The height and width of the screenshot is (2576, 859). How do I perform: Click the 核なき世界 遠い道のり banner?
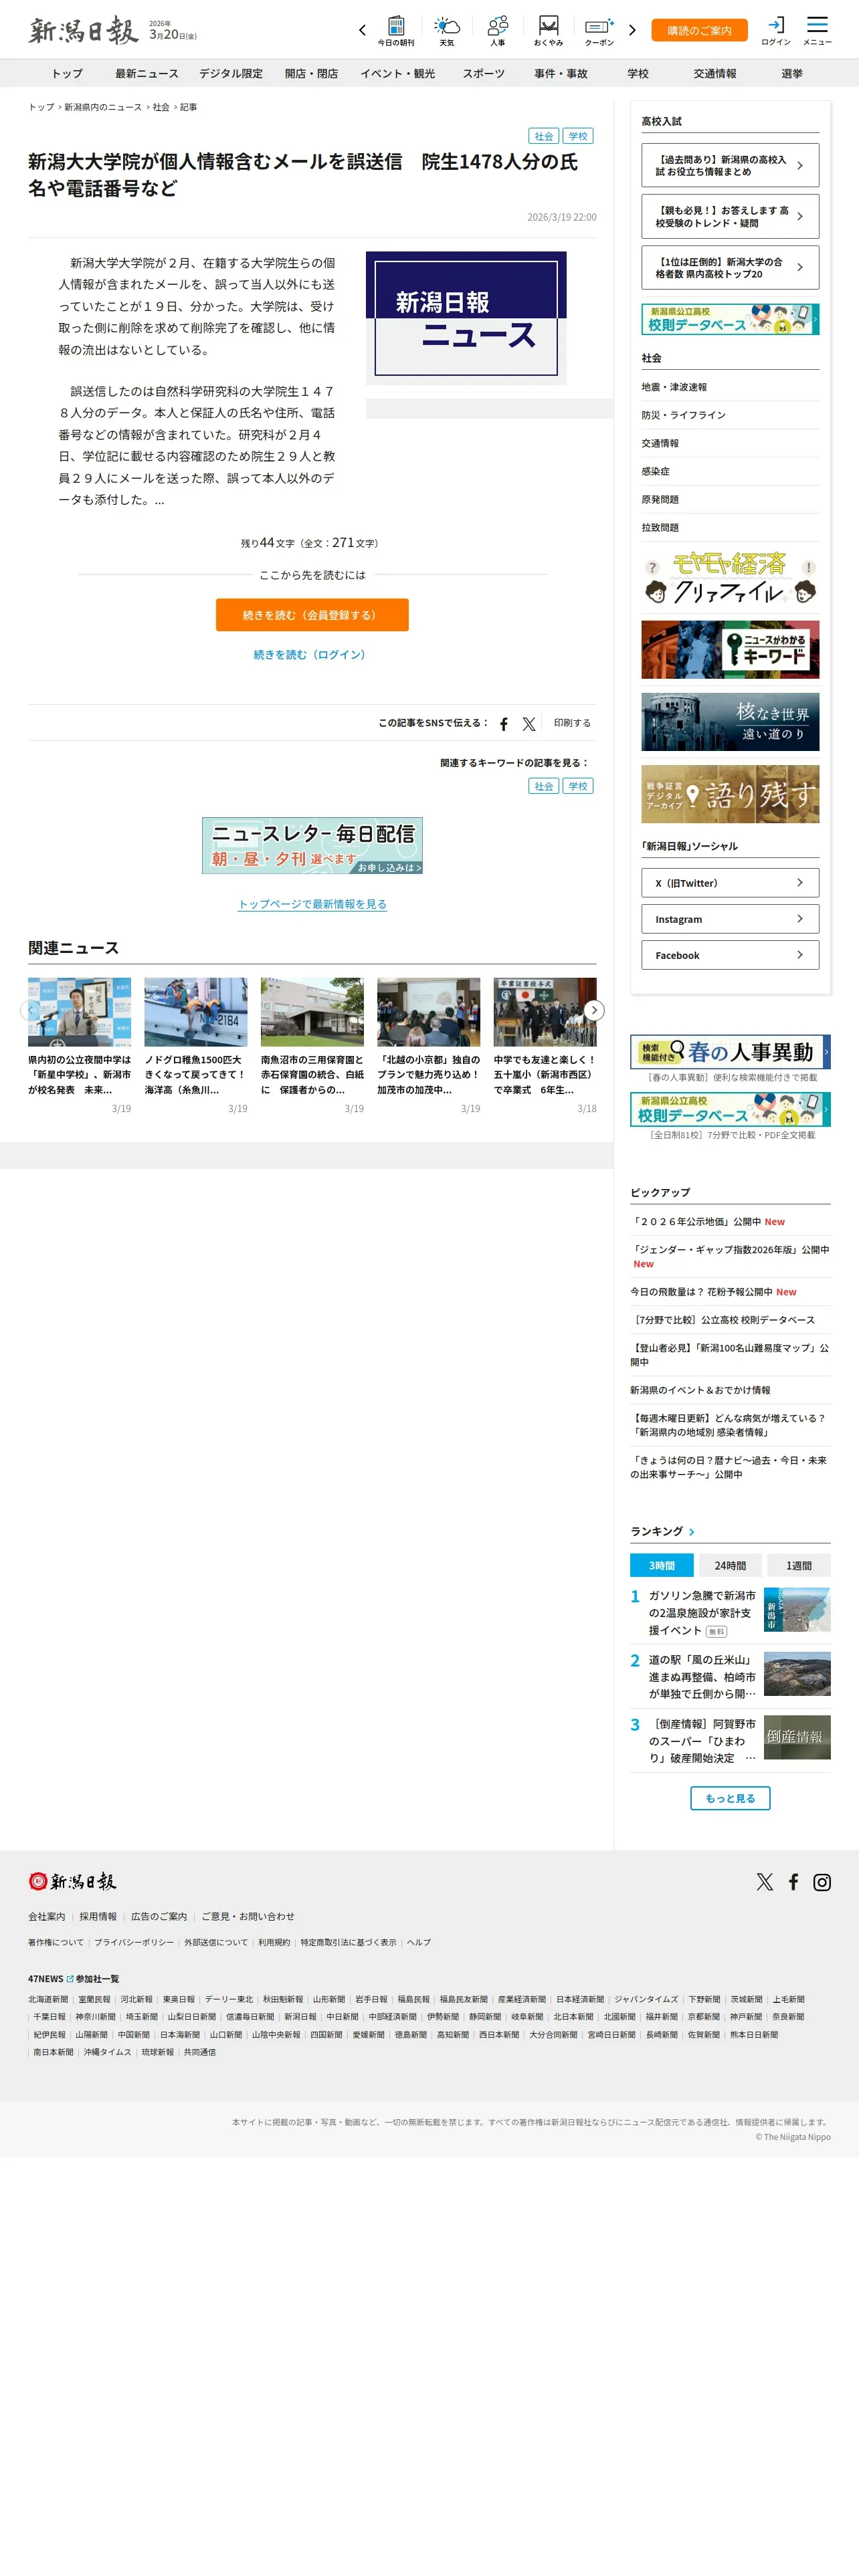[x=730, y=721]
